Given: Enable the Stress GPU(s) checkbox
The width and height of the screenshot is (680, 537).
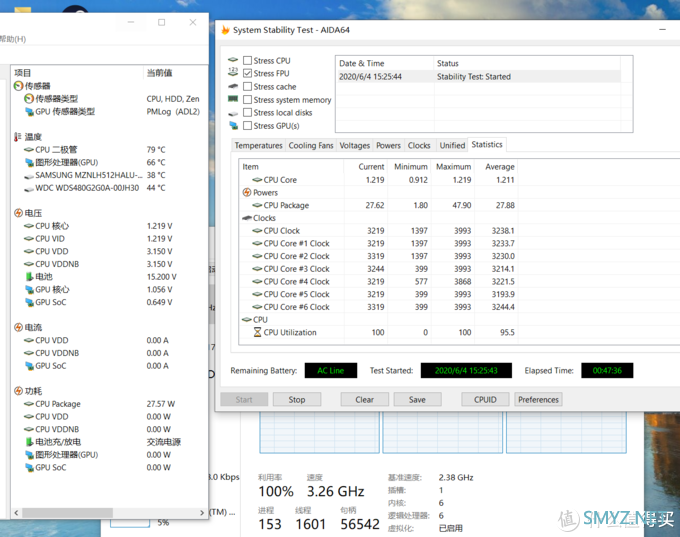Looking at the screenshot, I should click(248, 125).
